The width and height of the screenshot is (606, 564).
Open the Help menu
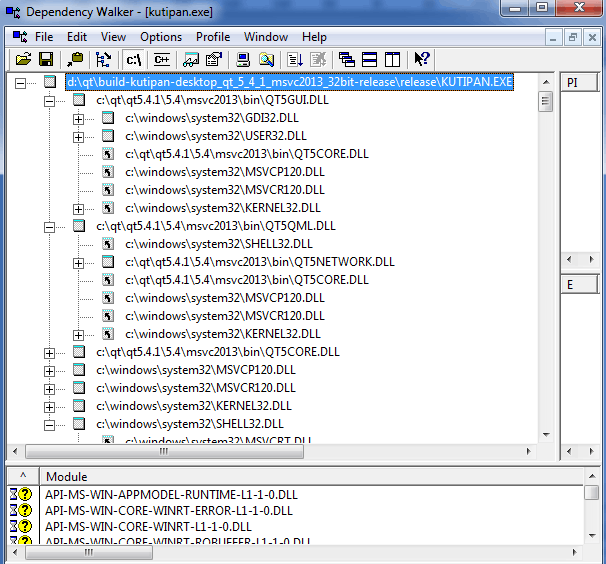click(x=314, y=37)
